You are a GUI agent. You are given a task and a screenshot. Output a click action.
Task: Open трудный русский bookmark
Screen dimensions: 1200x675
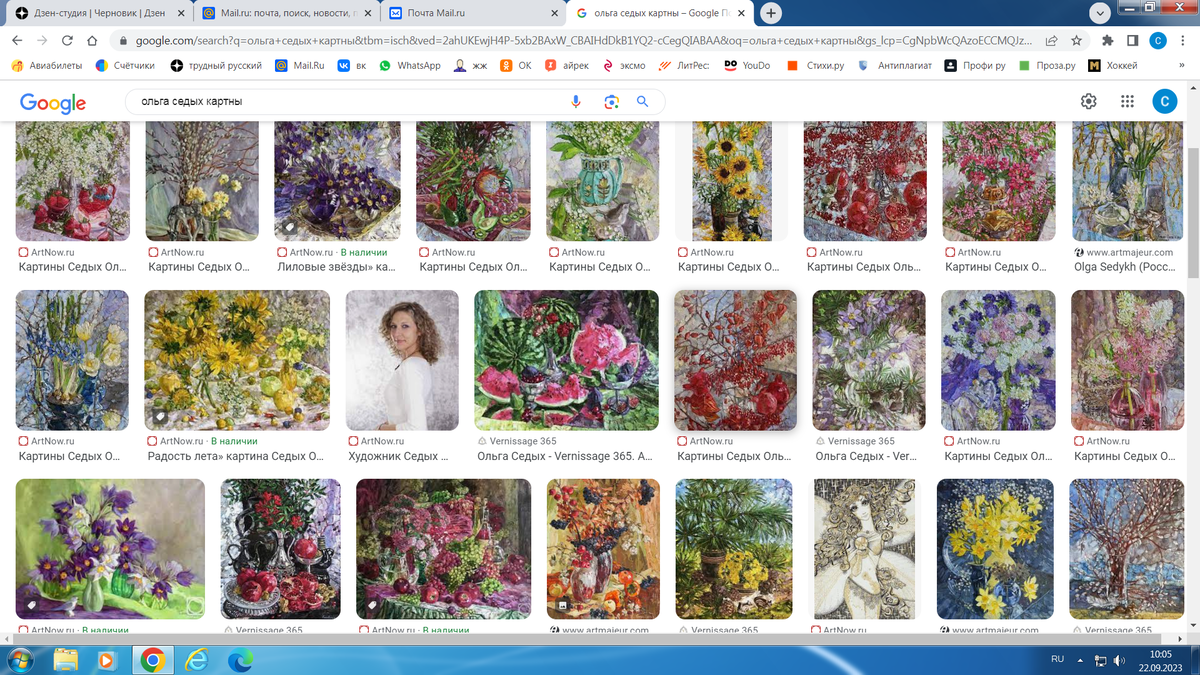216,65
